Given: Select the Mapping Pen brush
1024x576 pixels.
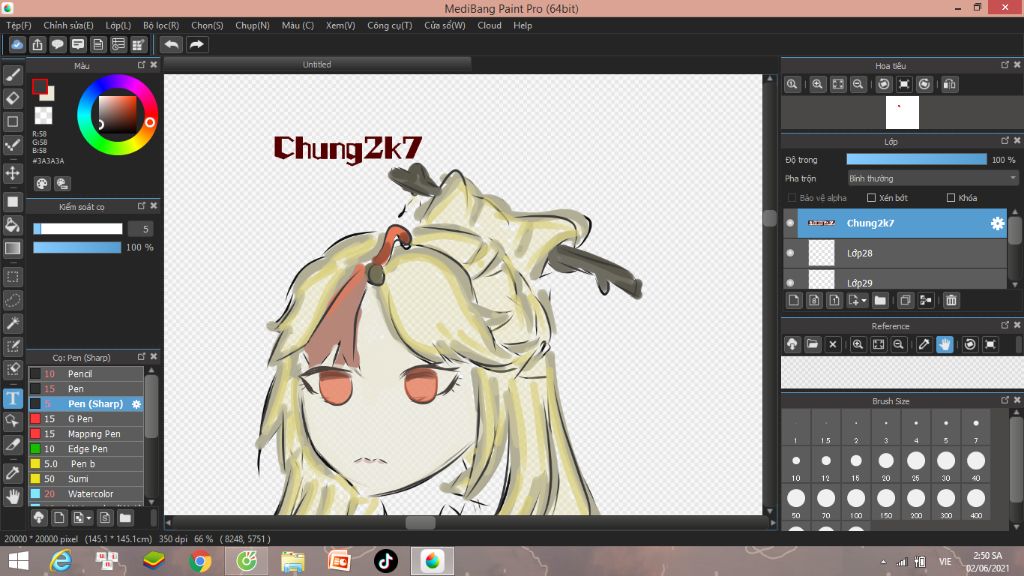Looking at the screenshot, I should tap(86, 434).
